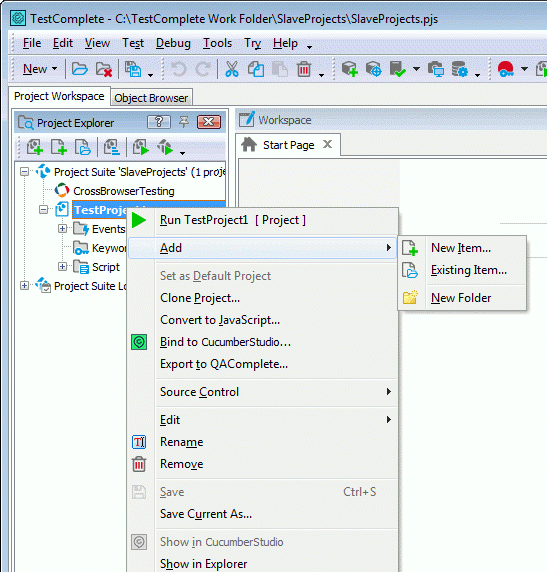Viewport: 547px width, 572px height.
Task: Open overflow arrow at the end of the menu bar
Action: pyautogui.click(x=309, y=47)
